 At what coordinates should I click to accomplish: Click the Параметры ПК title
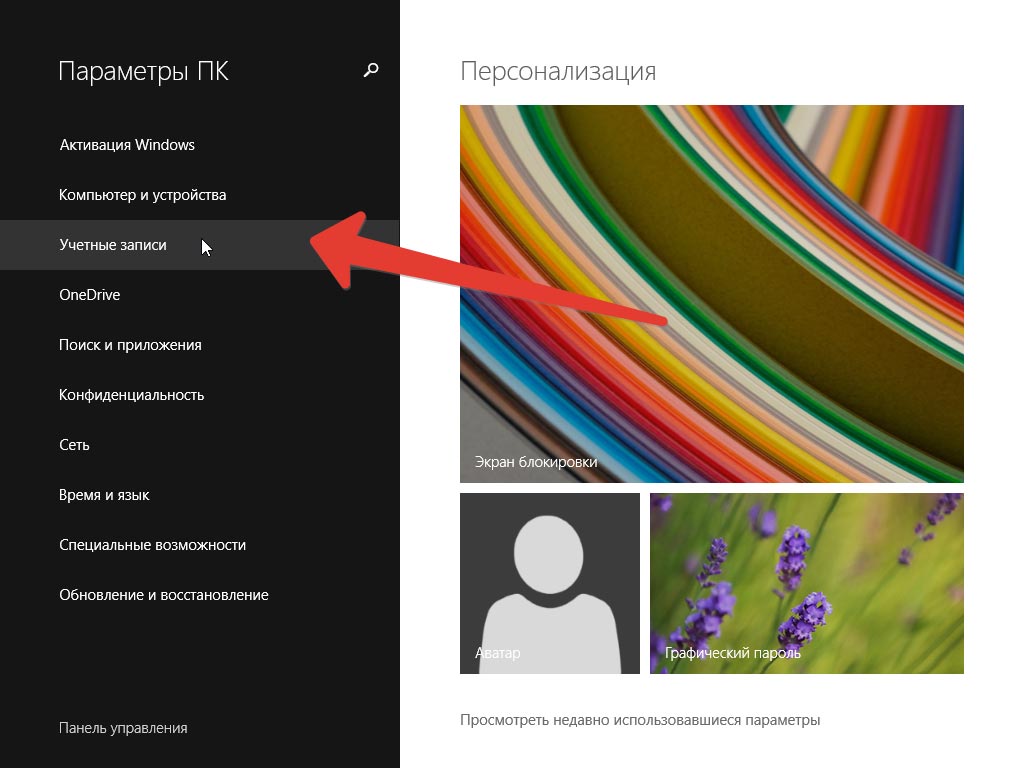[x=144, y=71]
